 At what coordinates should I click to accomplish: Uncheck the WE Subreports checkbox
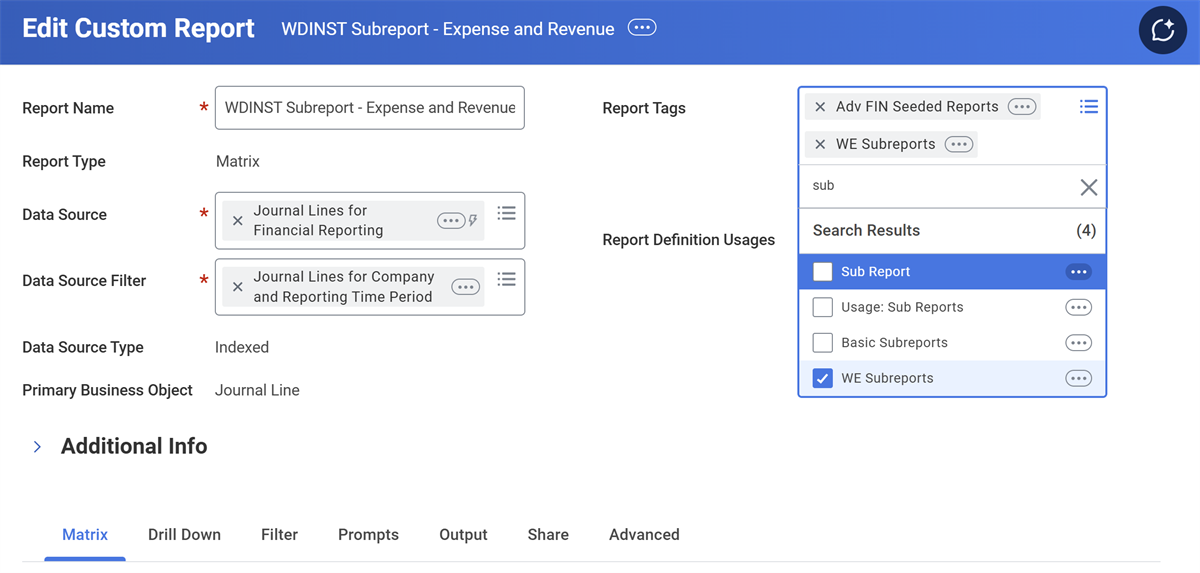tap(823, 378)
